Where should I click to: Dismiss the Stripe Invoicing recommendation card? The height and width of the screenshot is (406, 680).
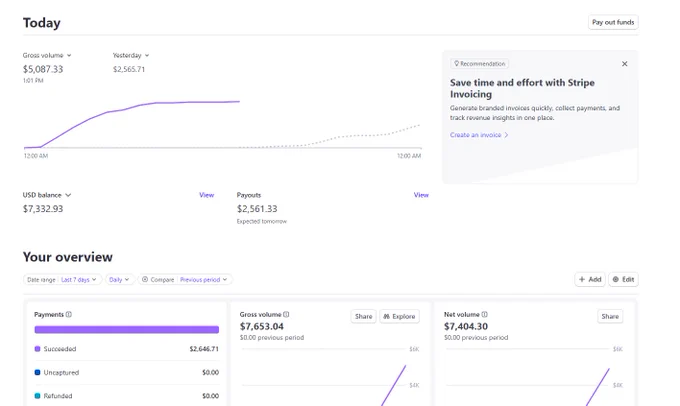(624, 64)
